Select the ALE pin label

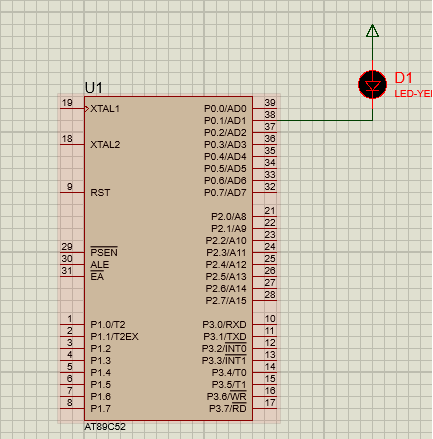click(100, 265)
